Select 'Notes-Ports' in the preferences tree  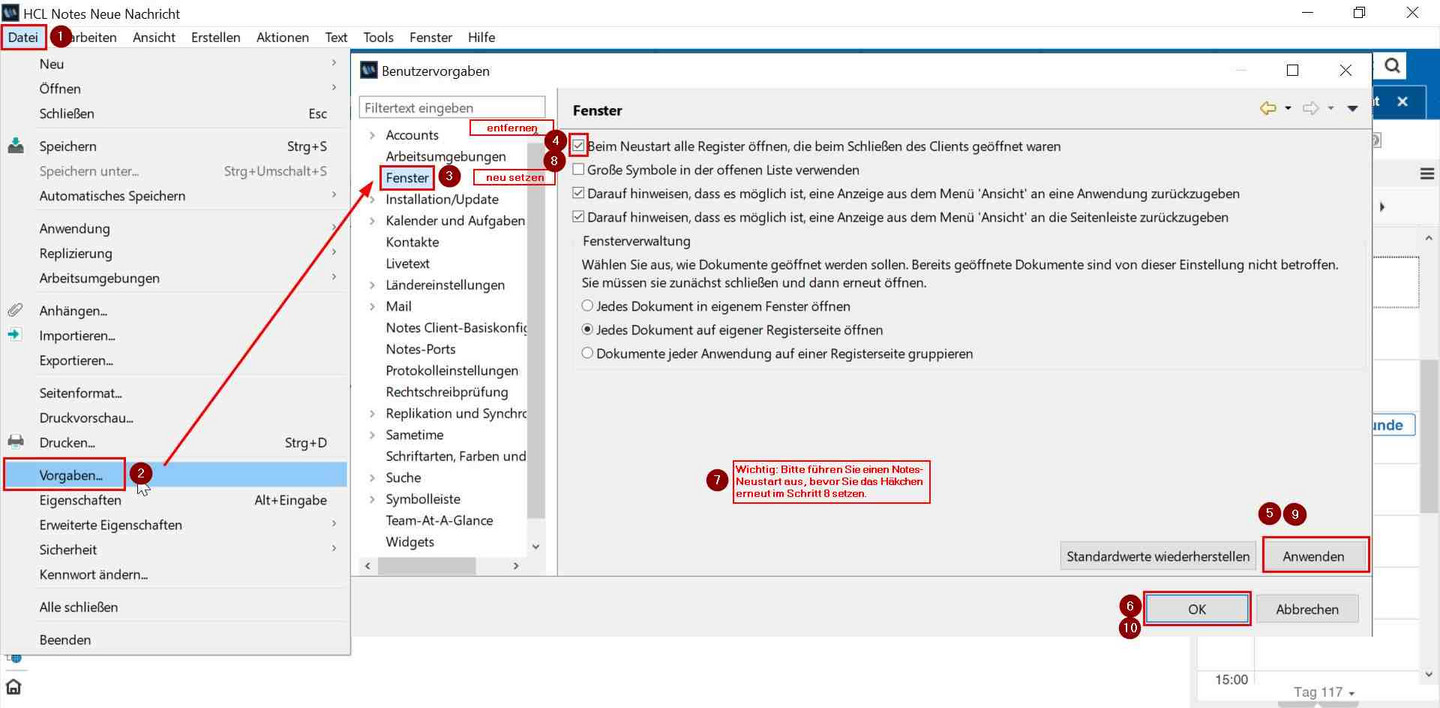421,349
